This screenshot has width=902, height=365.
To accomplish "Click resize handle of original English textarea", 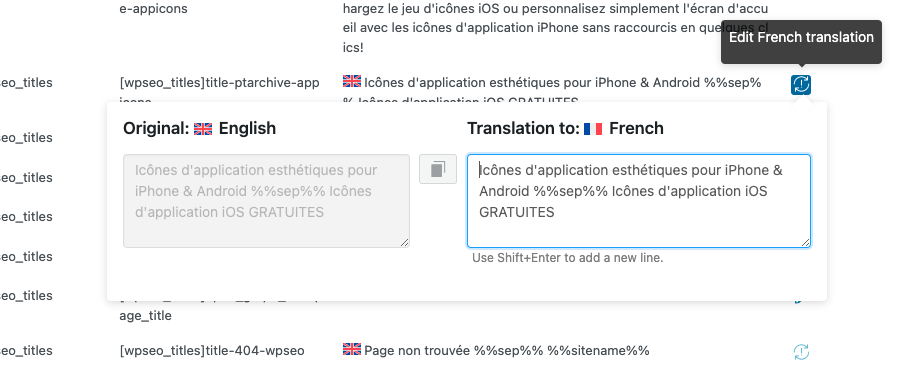I will [405, 243].
